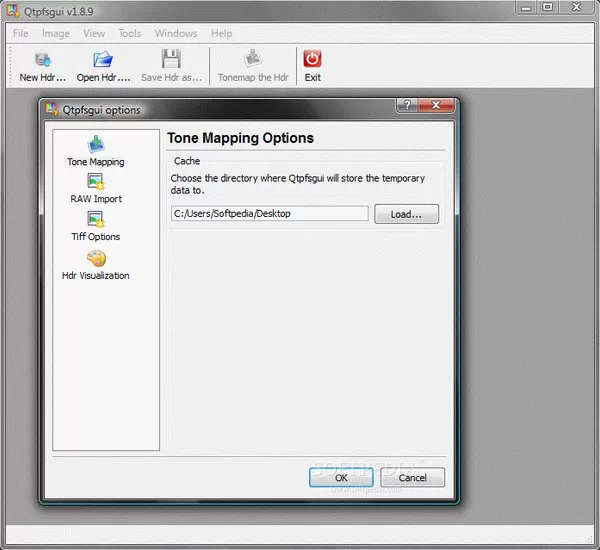
Task: Open the View menu
Action: (94, 33)
